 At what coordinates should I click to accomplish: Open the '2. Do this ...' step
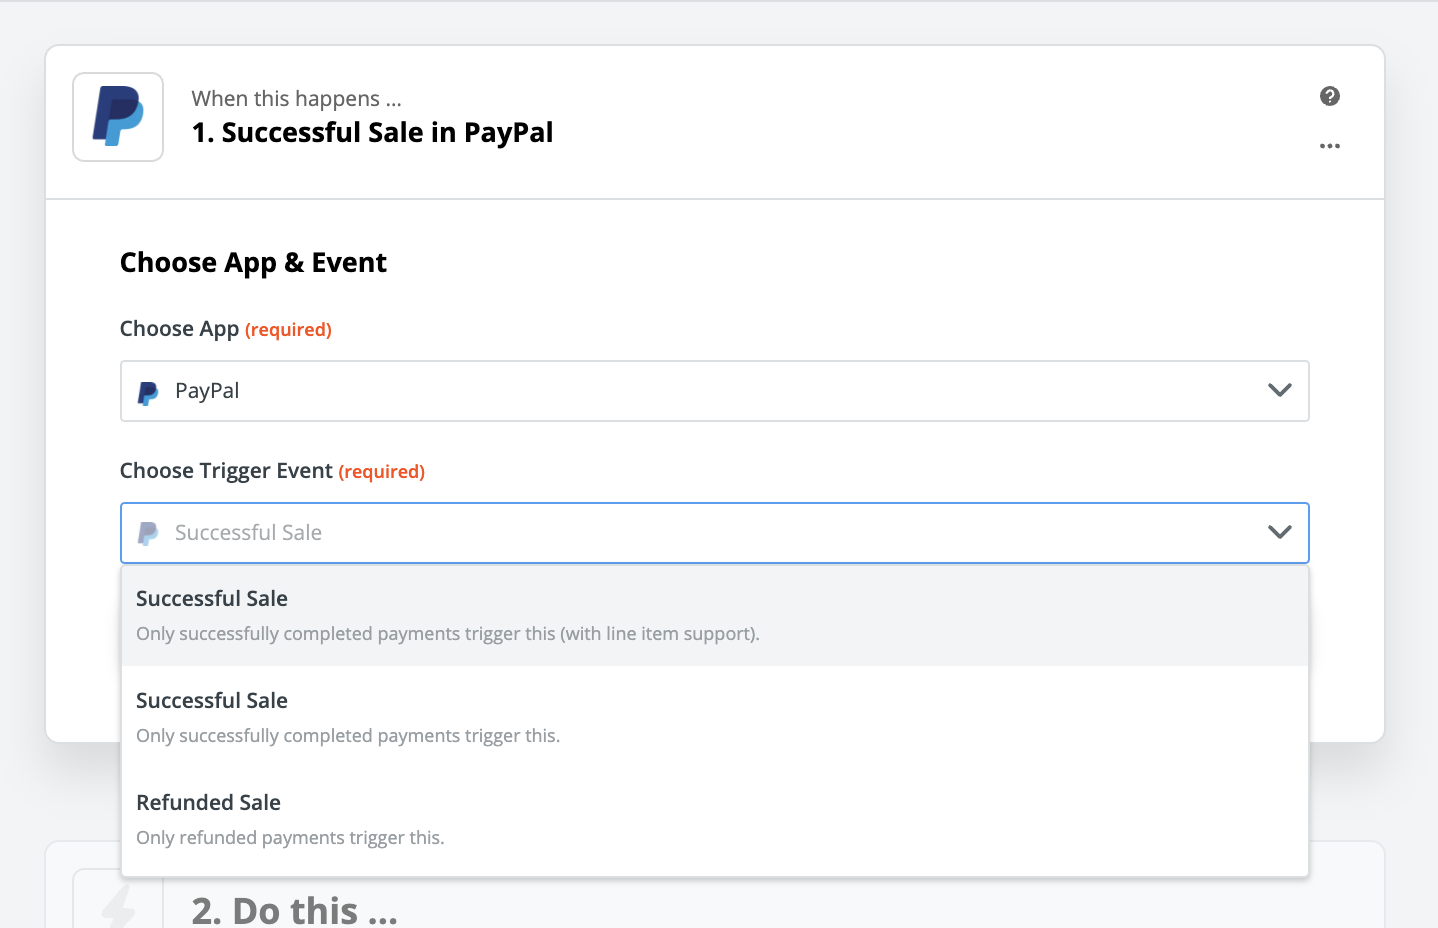coord(295,910)
